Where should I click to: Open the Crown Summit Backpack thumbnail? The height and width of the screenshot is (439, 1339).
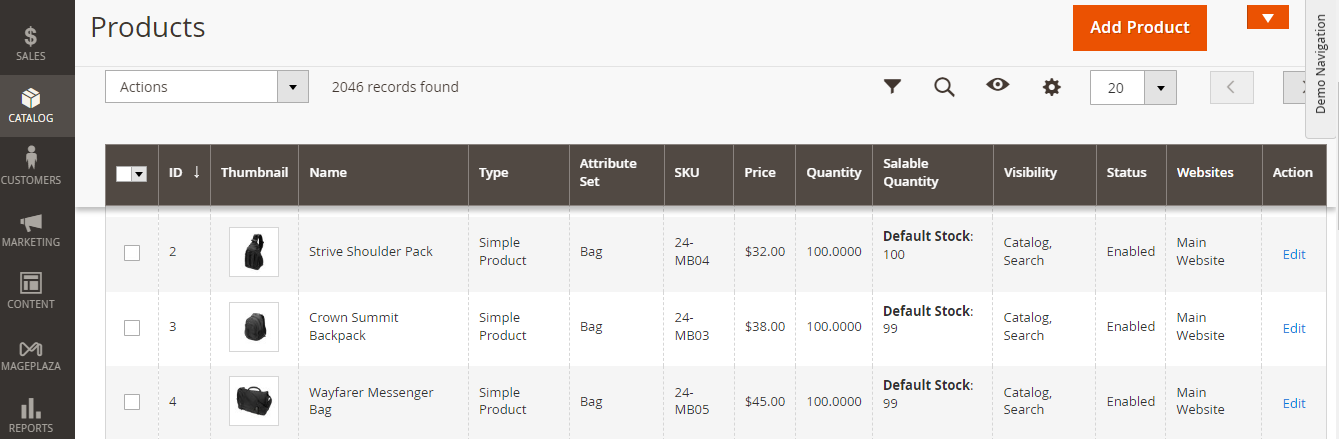(254, 327)
